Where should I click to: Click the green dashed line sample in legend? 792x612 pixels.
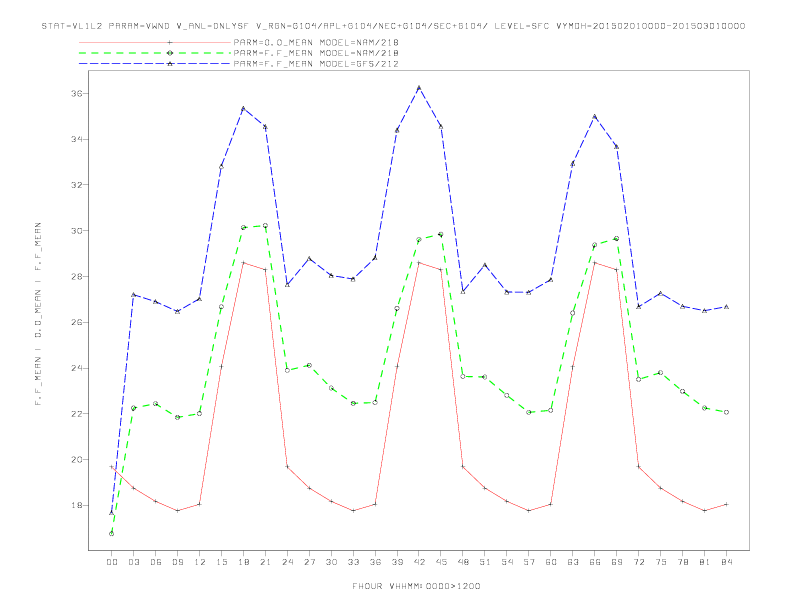(155, 53)
